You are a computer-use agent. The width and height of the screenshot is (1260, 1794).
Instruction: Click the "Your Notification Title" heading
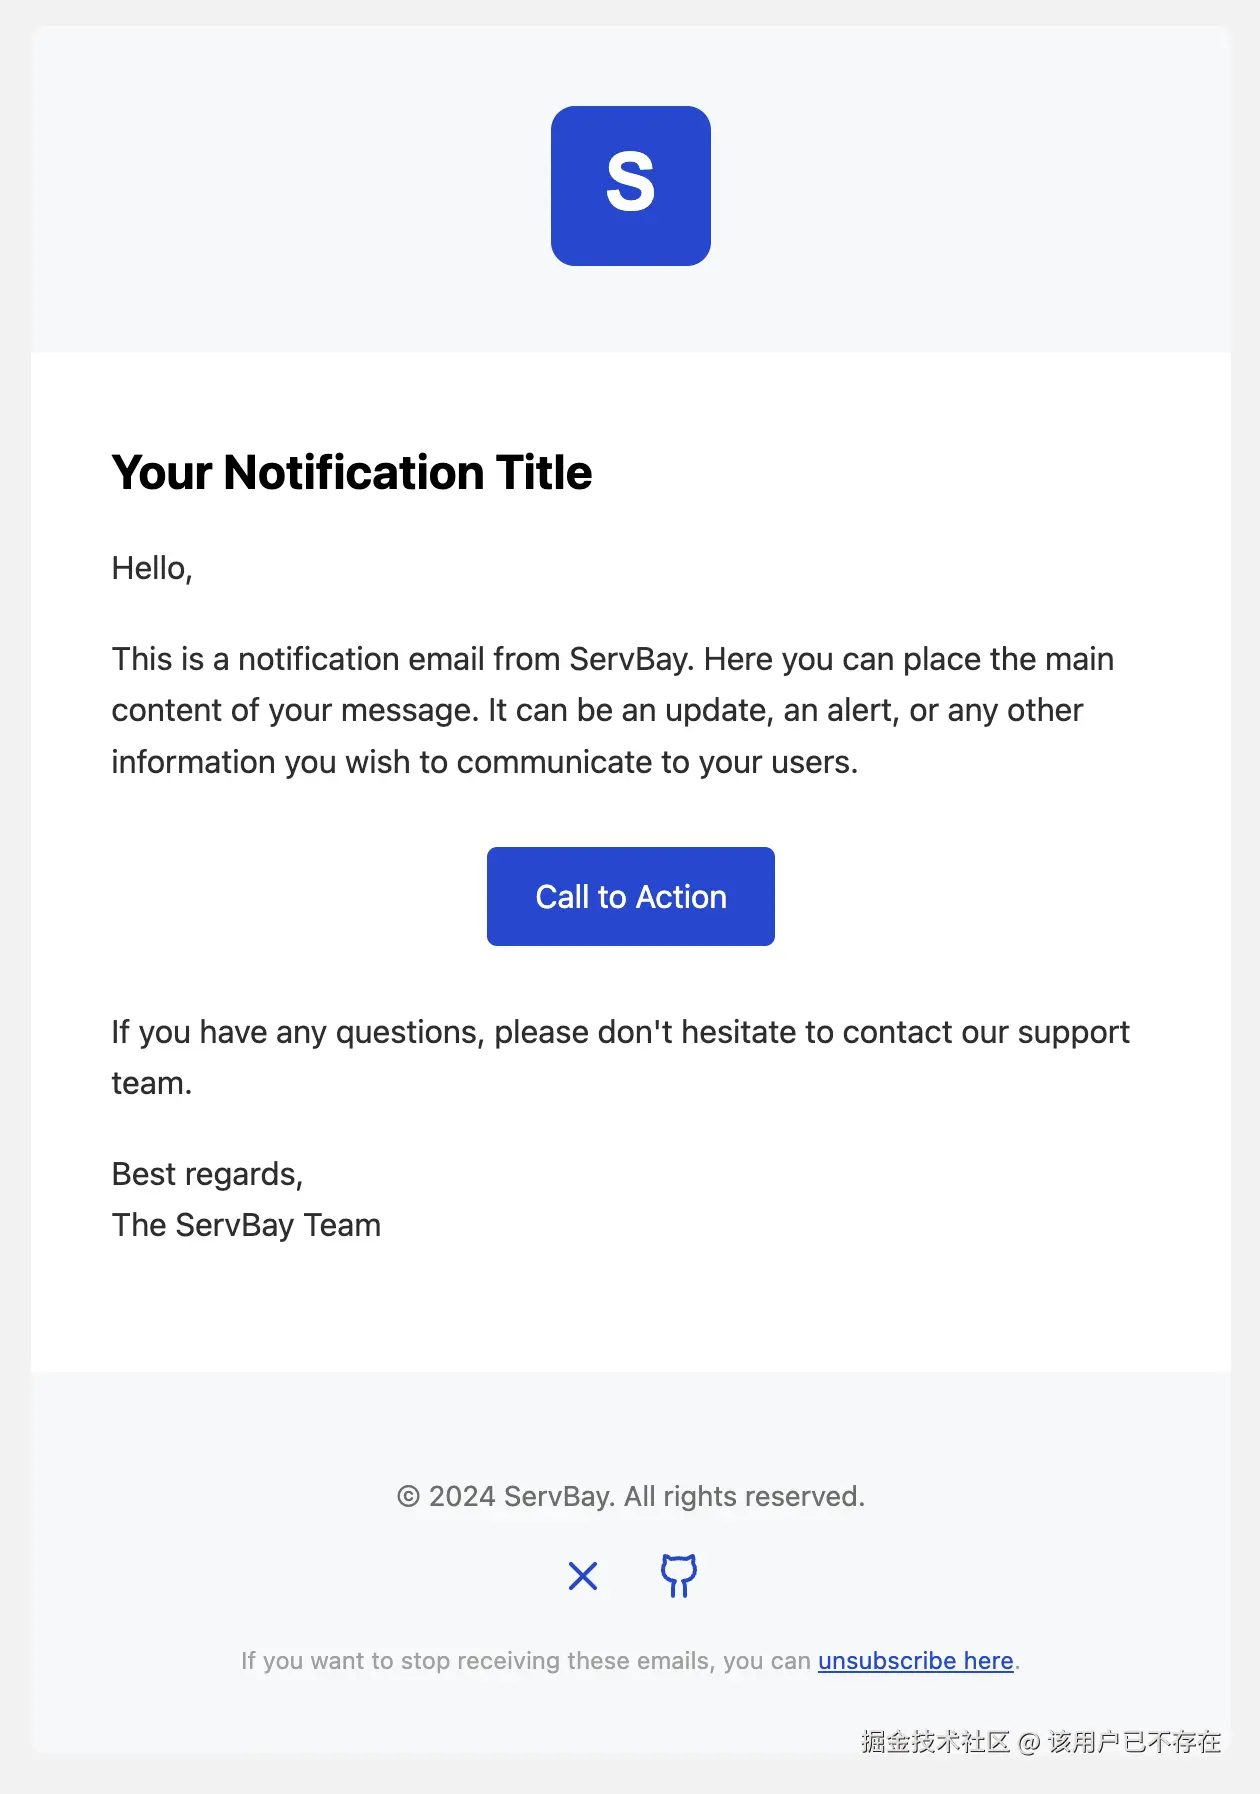pos(351,472)
